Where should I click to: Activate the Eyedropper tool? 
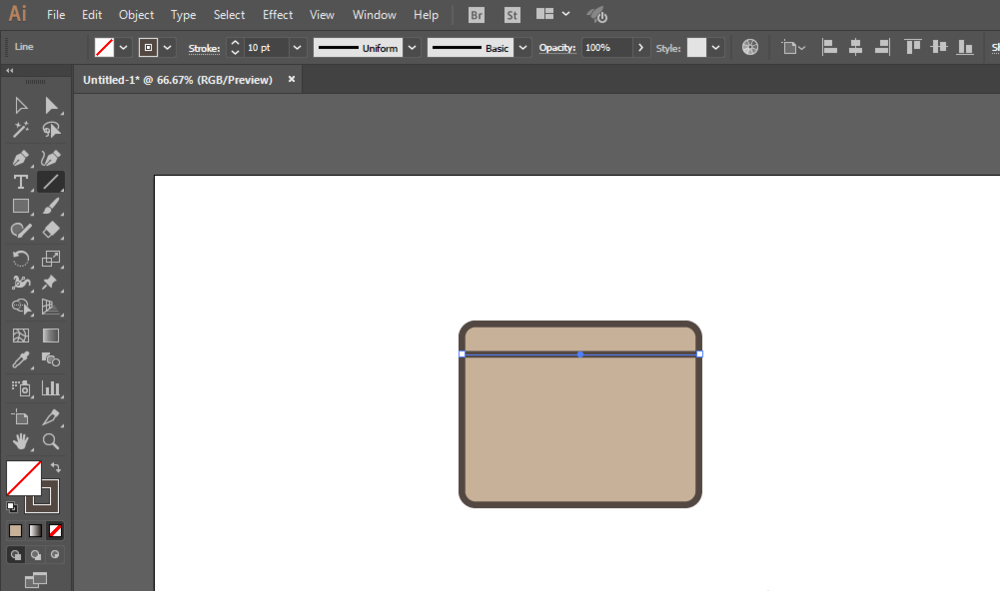[20, 360]
